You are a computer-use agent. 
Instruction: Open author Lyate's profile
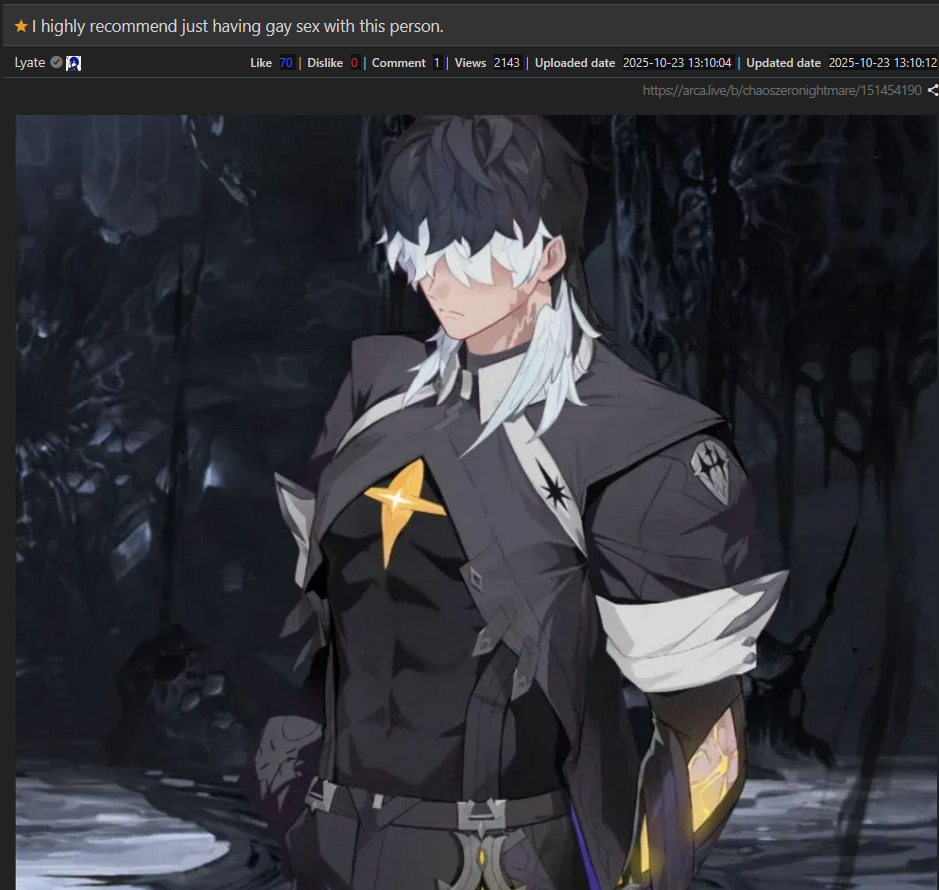pos(30,62)
